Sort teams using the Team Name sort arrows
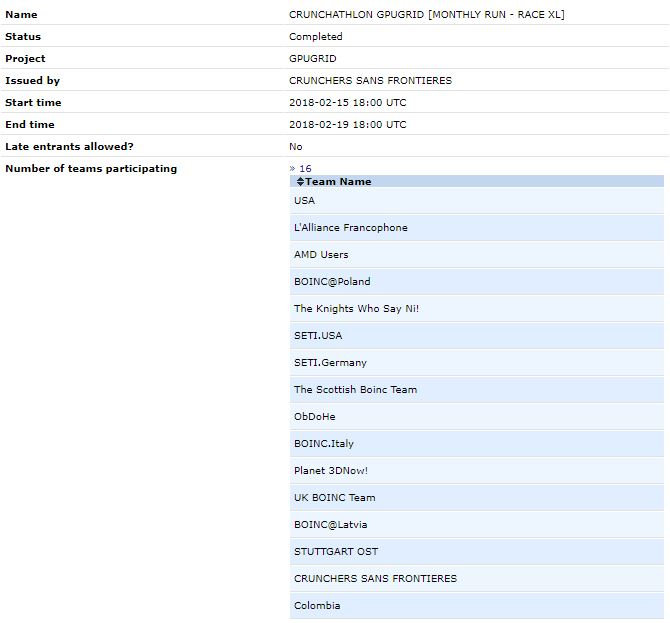The height and width of the screenshot is (623, 670). pyautogui.click(x=300, y=182)
